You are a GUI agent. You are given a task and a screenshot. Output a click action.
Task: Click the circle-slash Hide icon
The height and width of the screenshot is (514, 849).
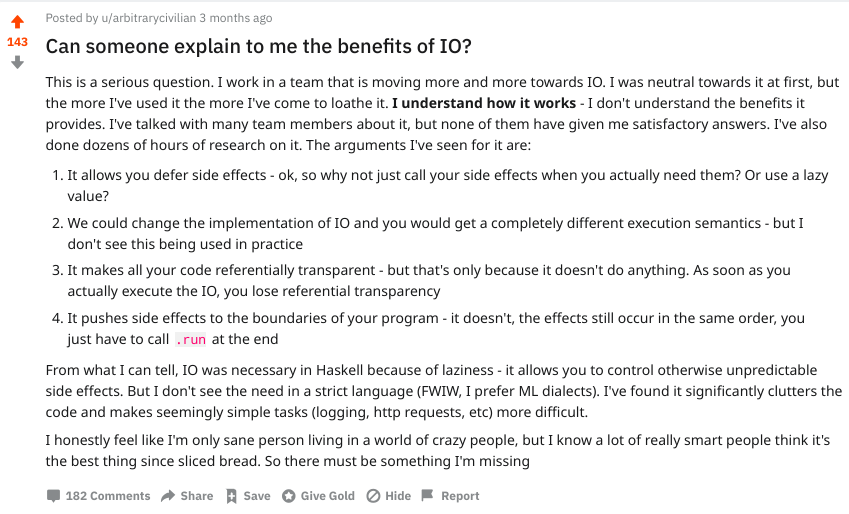point(373,496)
